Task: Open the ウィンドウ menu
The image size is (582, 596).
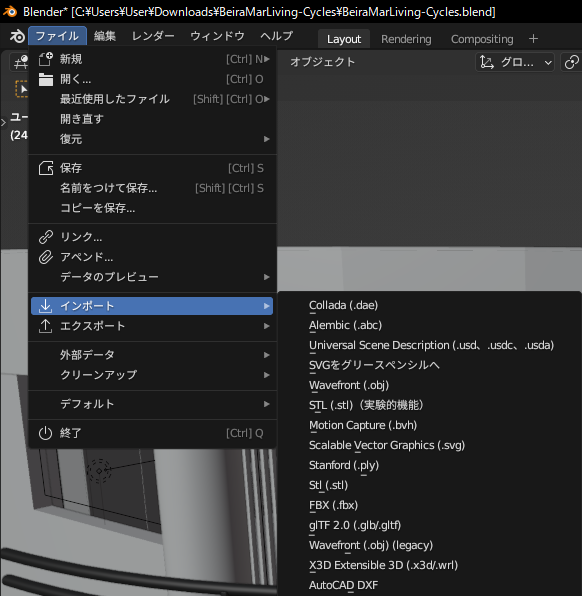Action: (217, 36)
